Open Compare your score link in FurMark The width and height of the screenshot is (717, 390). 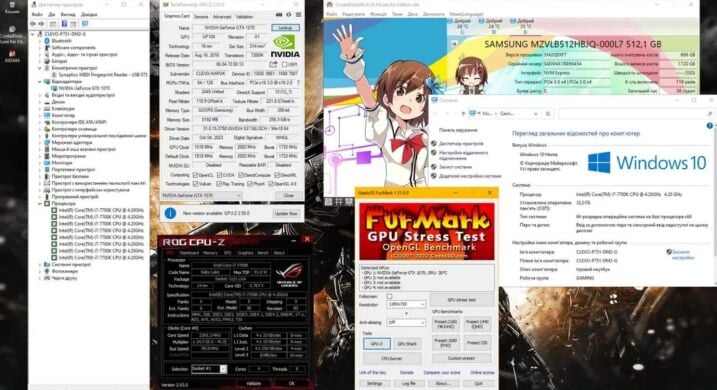pos(442,373)
